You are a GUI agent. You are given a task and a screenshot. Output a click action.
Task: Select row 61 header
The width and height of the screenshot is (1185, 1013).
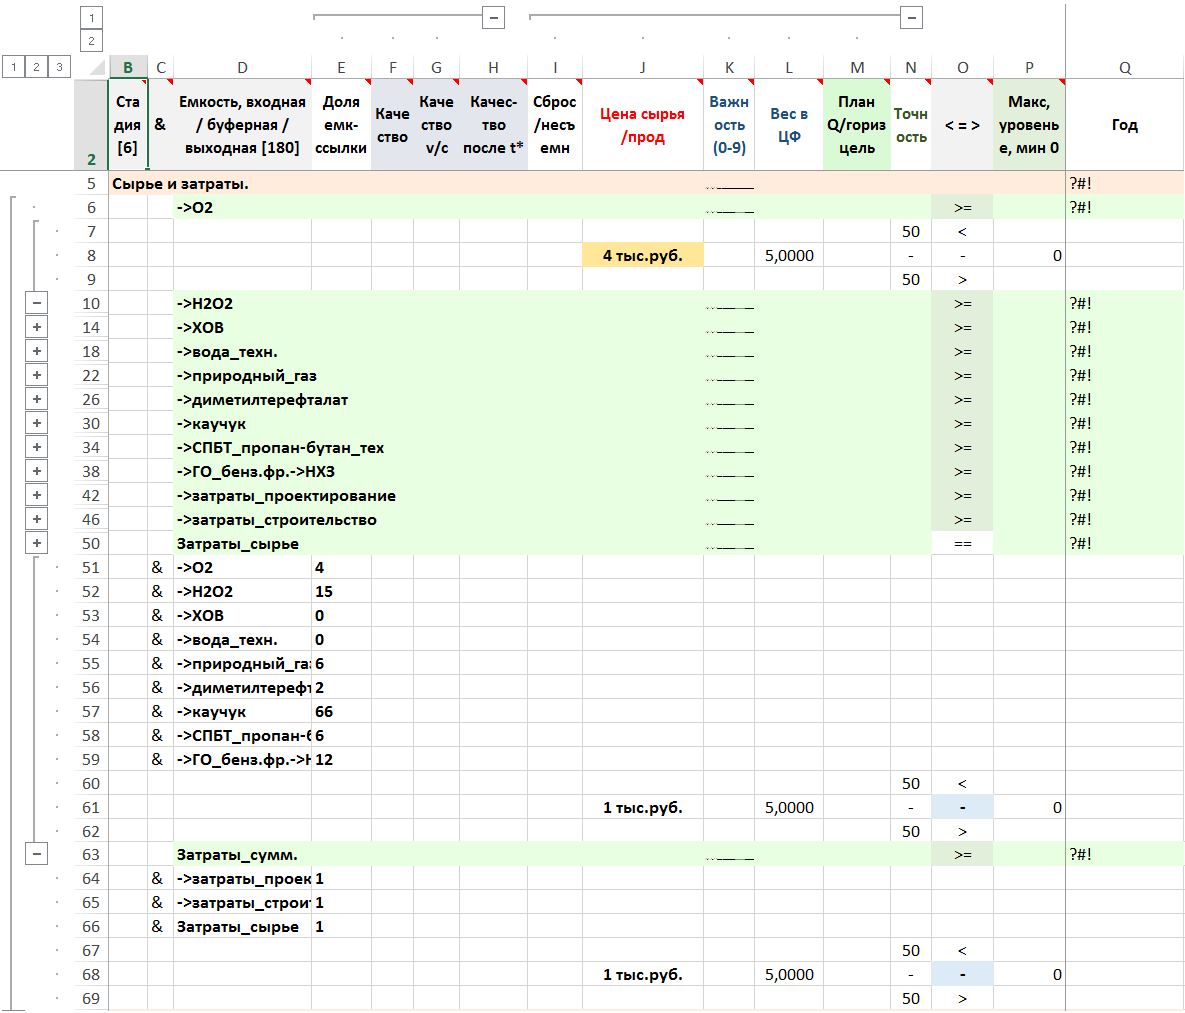pos(91,807)
